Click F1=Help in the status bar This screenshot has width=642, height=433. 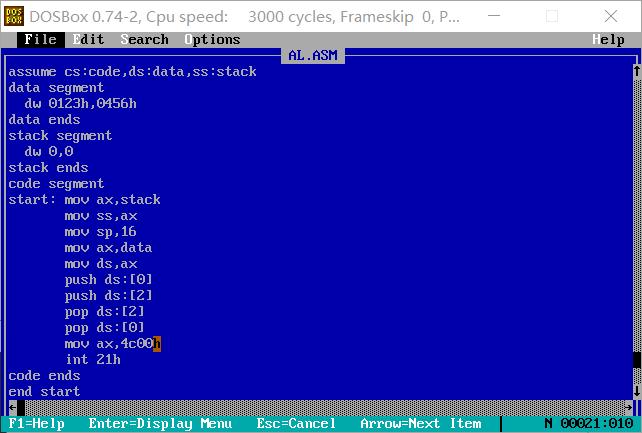(x=36, y=423)
